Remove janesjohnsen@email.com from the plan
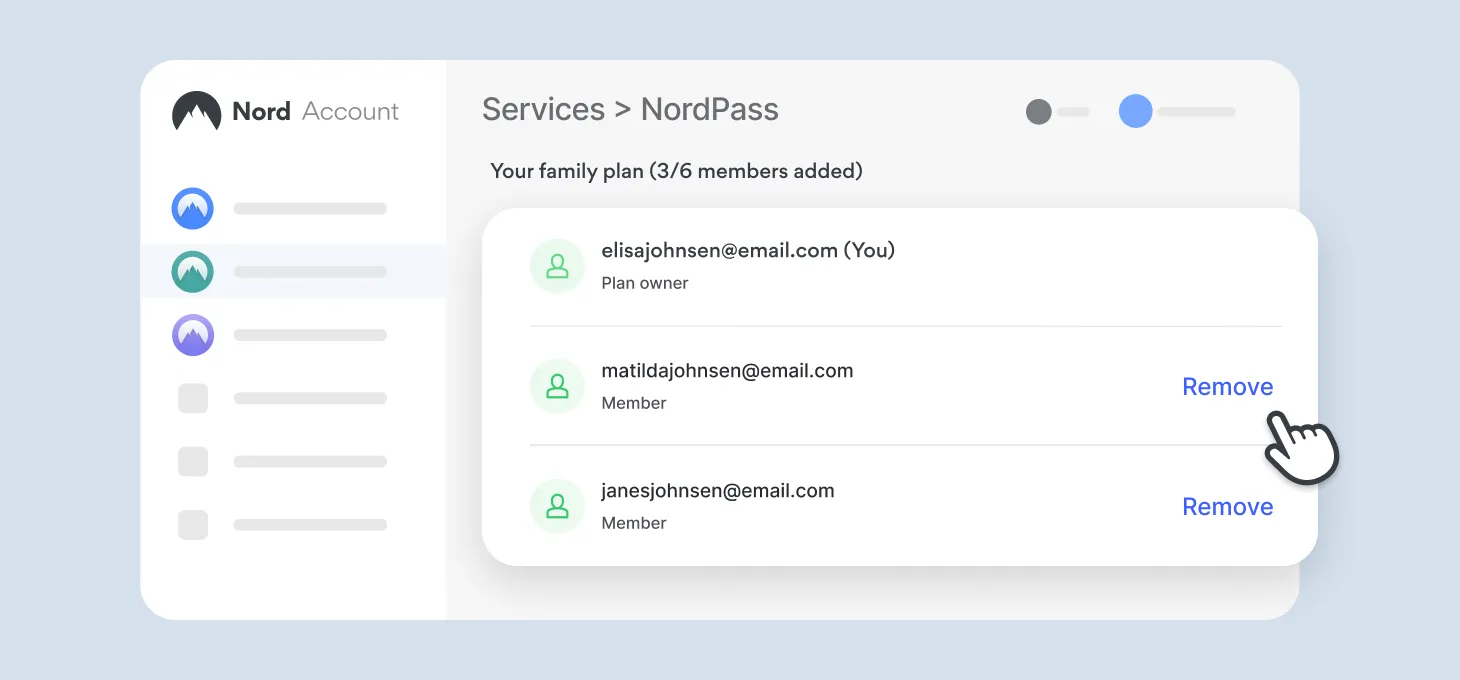This screenshot has width=1460, height=680. 1227,507
